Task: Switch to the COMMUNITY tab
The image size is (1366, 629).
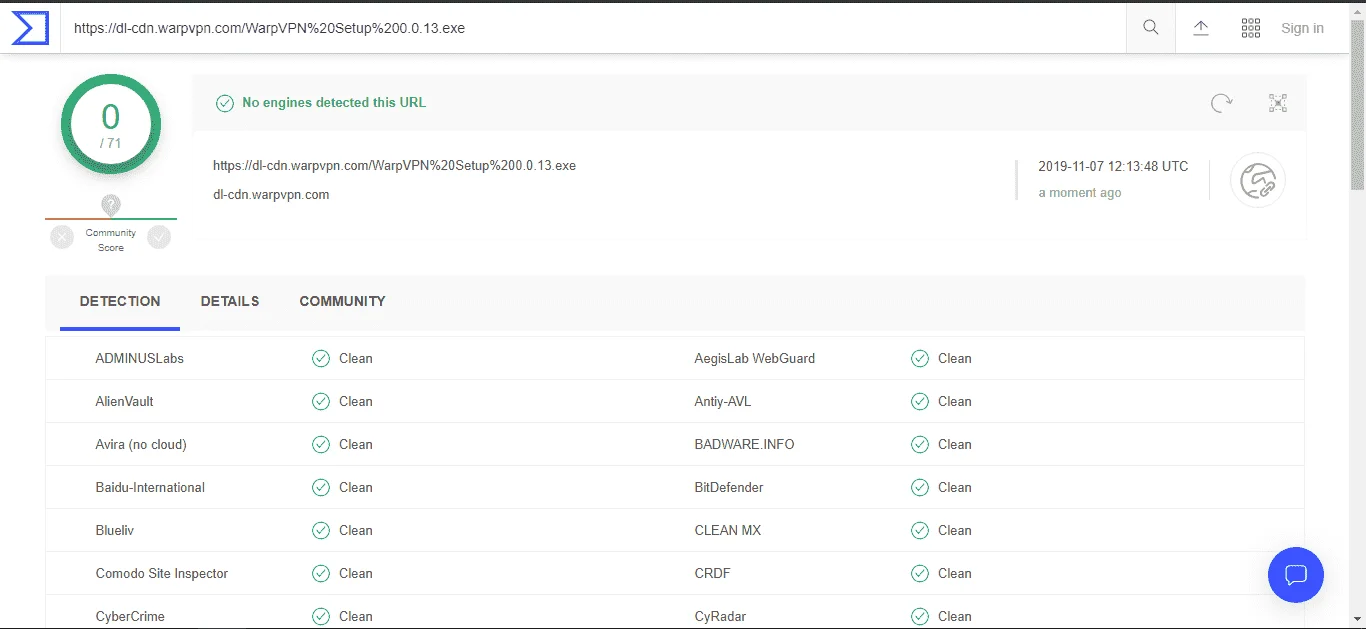Action: tap(342, 301)
